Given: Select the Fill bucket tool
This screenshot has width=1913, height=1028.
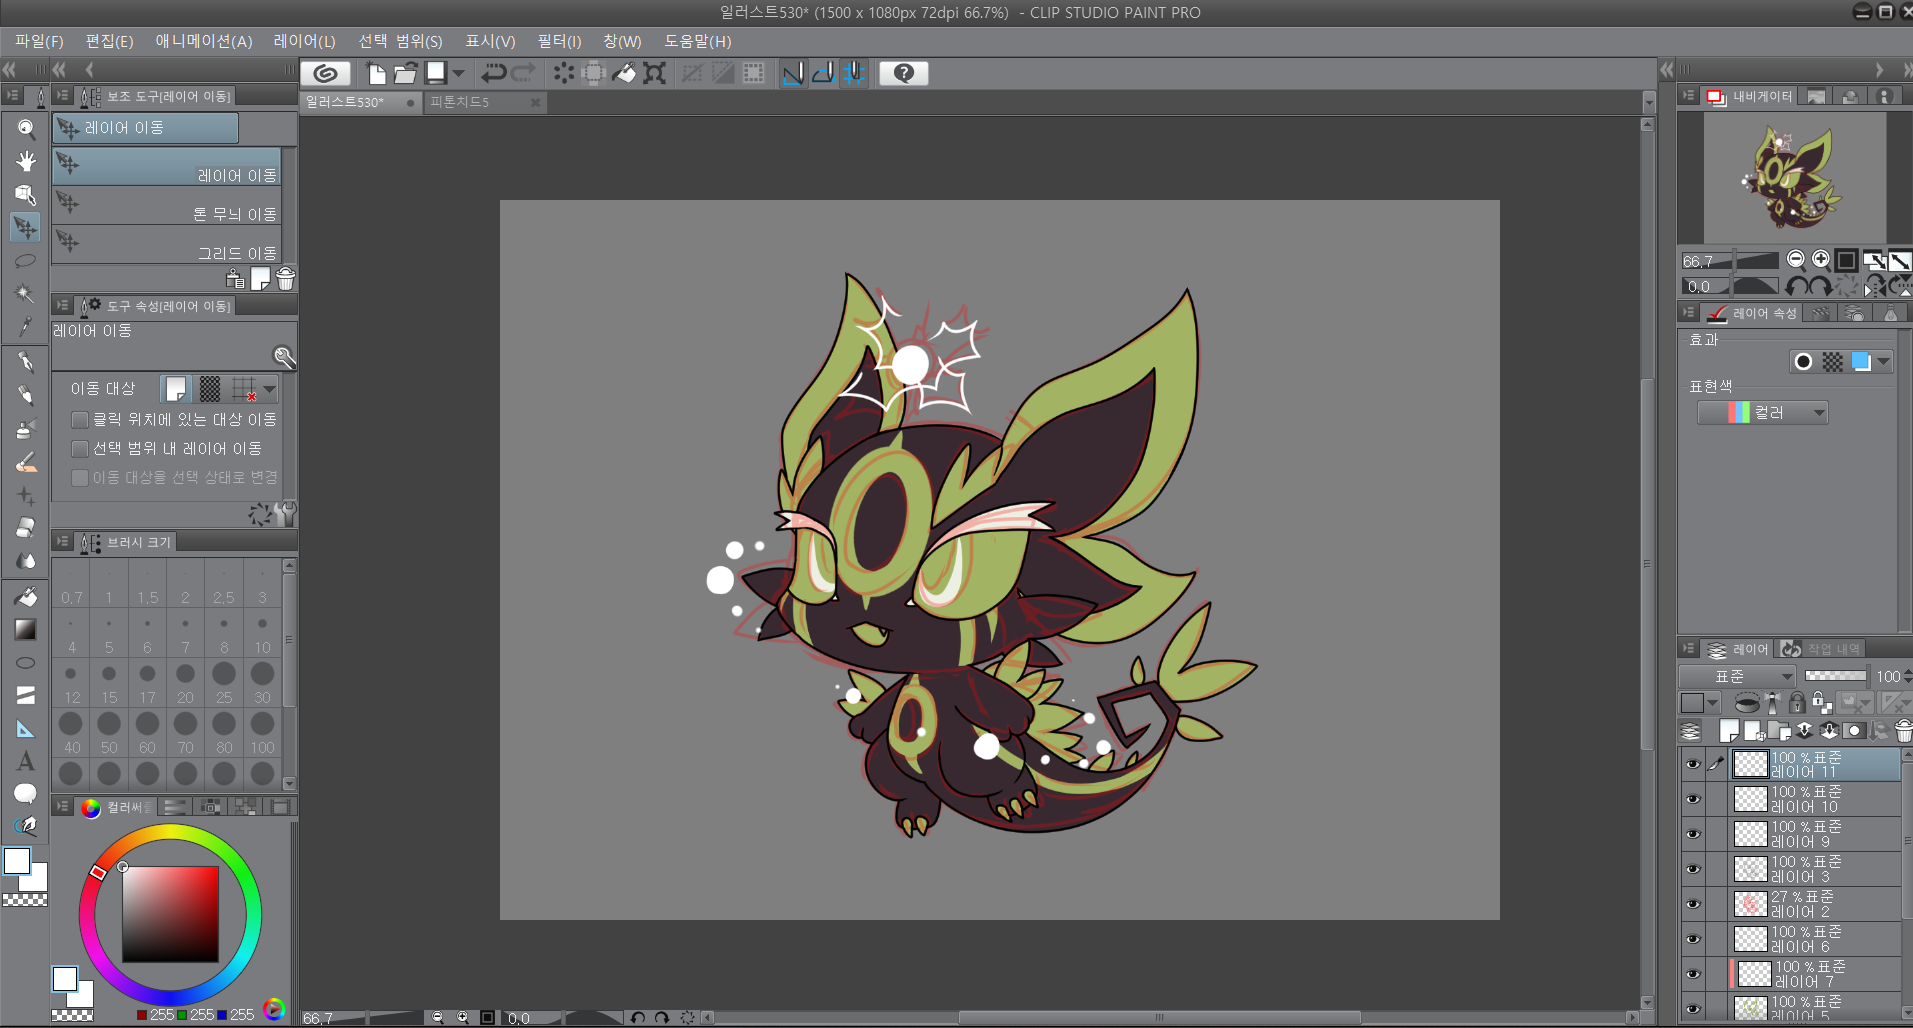Looking at the screenshot, I should tap(26, 597).
